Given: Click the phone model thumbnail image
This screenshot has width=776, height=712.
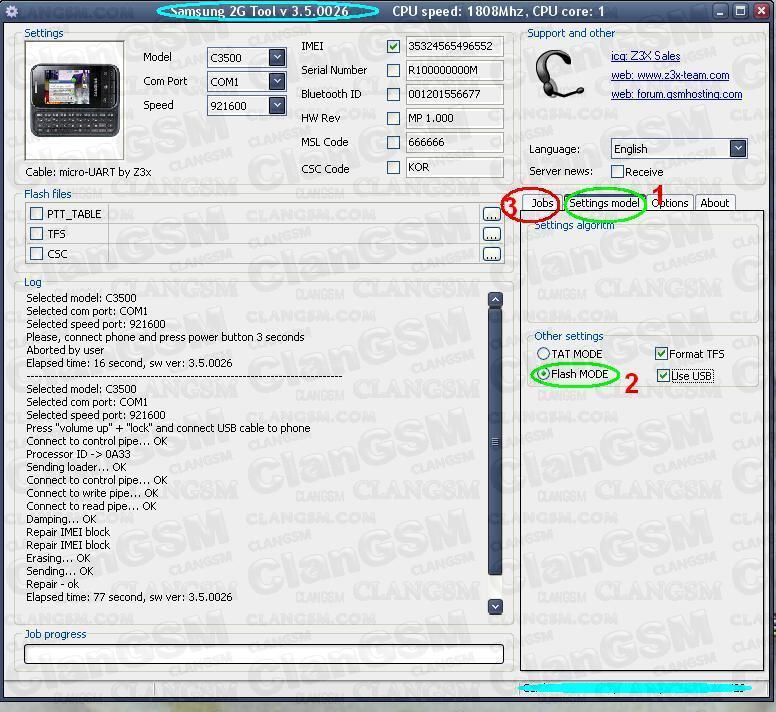Looking at the screenshot, I should coord(74,100).
